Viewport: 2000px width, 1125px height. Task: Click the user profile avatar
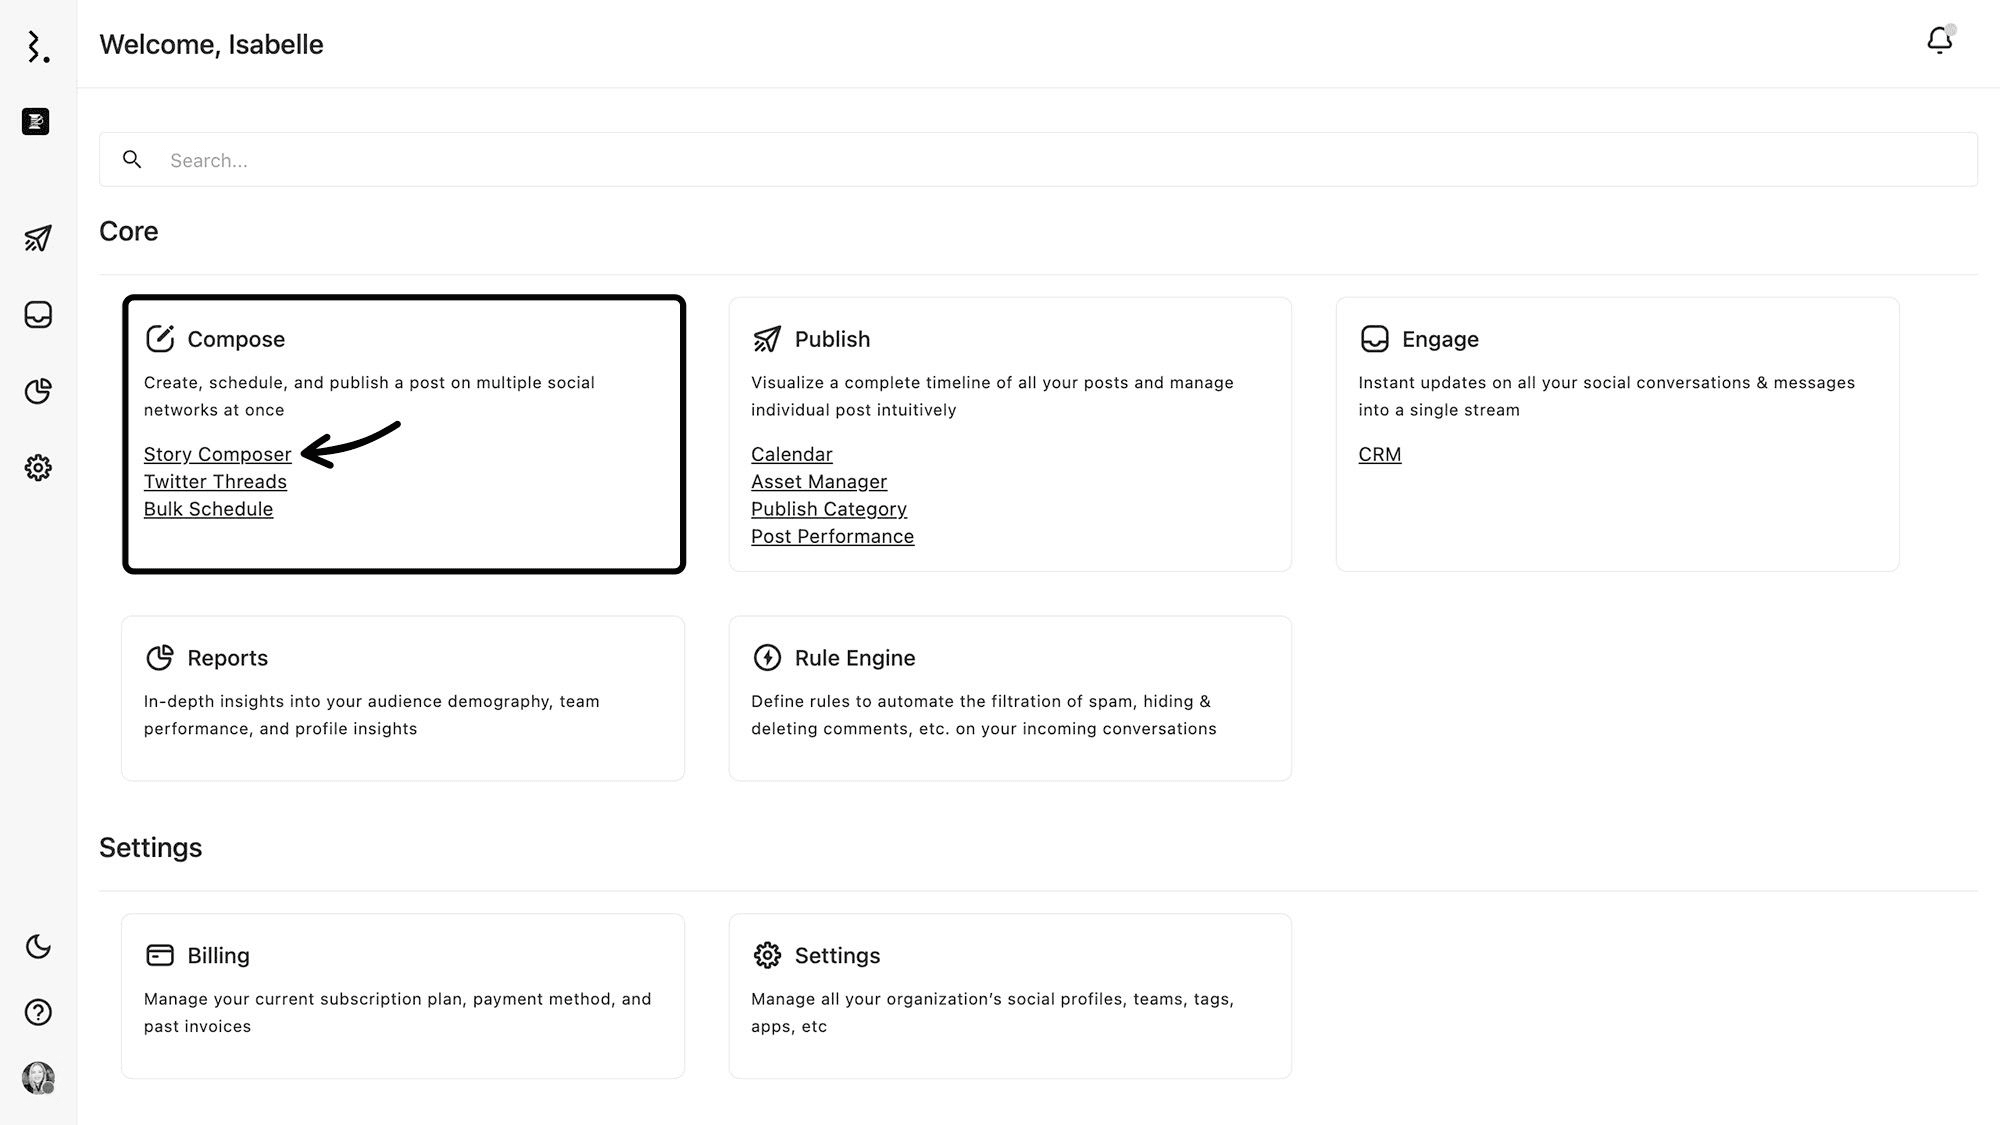coord(38,1078)
